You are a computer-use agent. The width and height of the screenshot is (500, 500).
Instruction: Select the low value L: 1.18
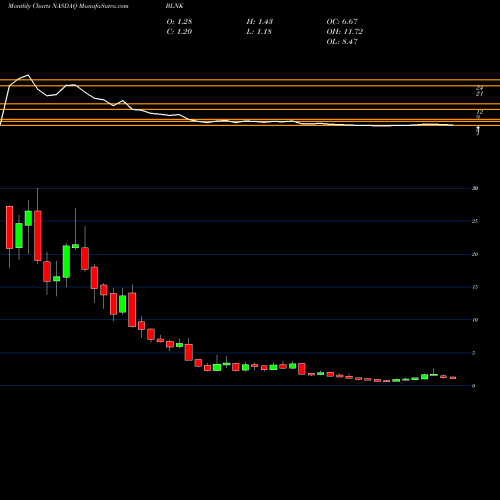tap(259, 31)
